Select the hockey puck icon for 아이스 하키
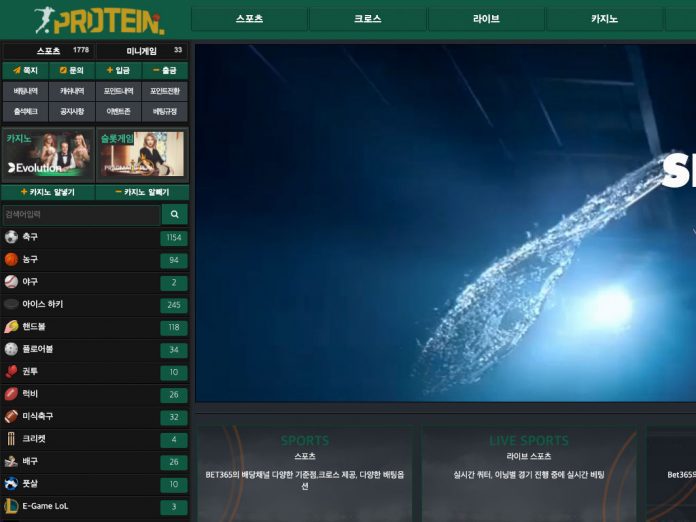 (x=11, y=304)
